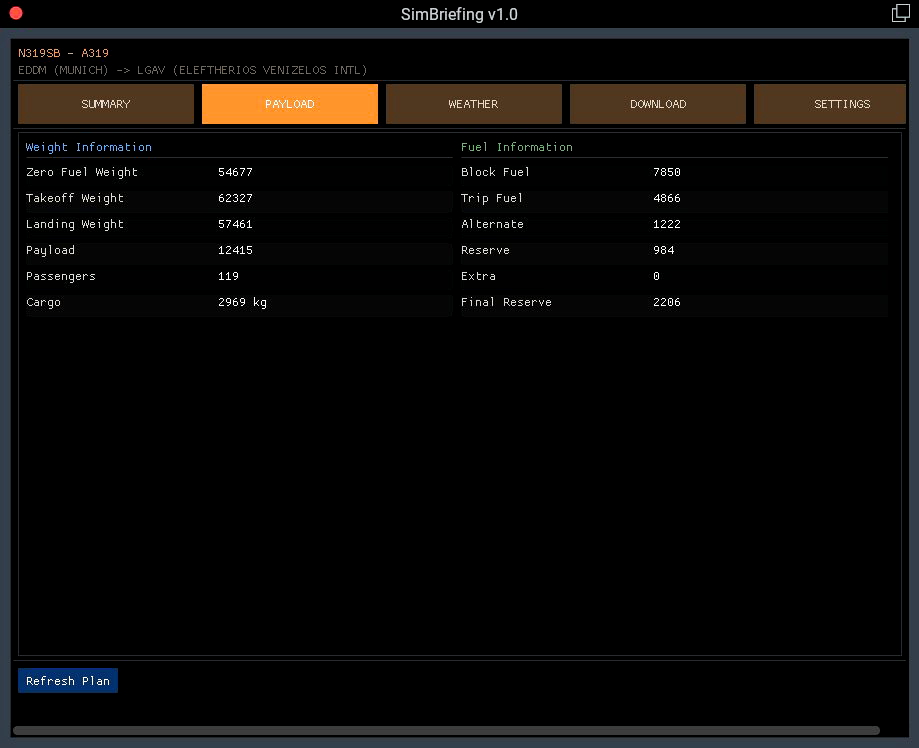Click the red window indicator dot
This screenshot has width=919, height=748.
[16, 14]
